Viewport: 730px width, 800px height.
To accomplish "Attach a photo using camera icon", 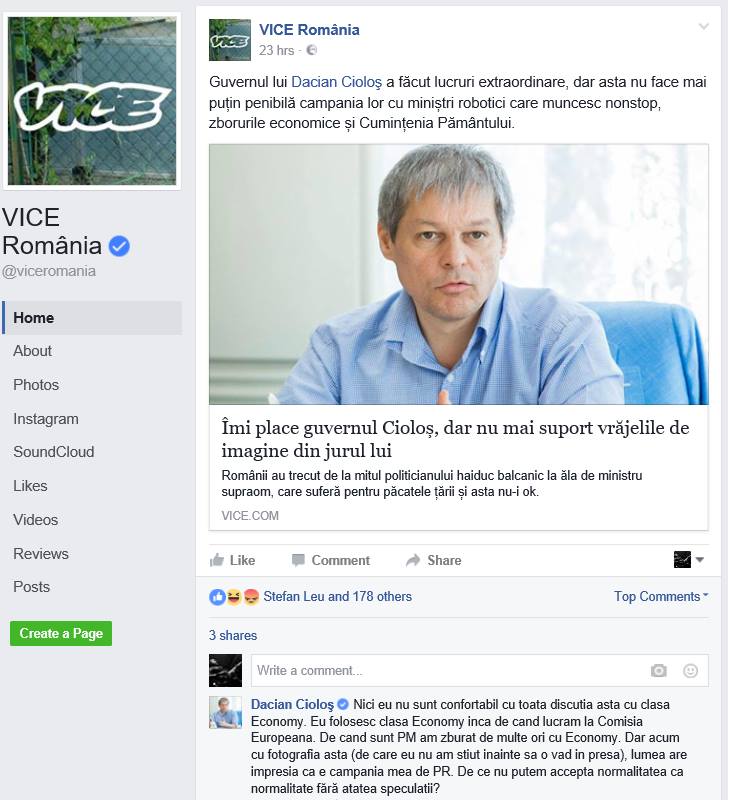I will [659, 670].
